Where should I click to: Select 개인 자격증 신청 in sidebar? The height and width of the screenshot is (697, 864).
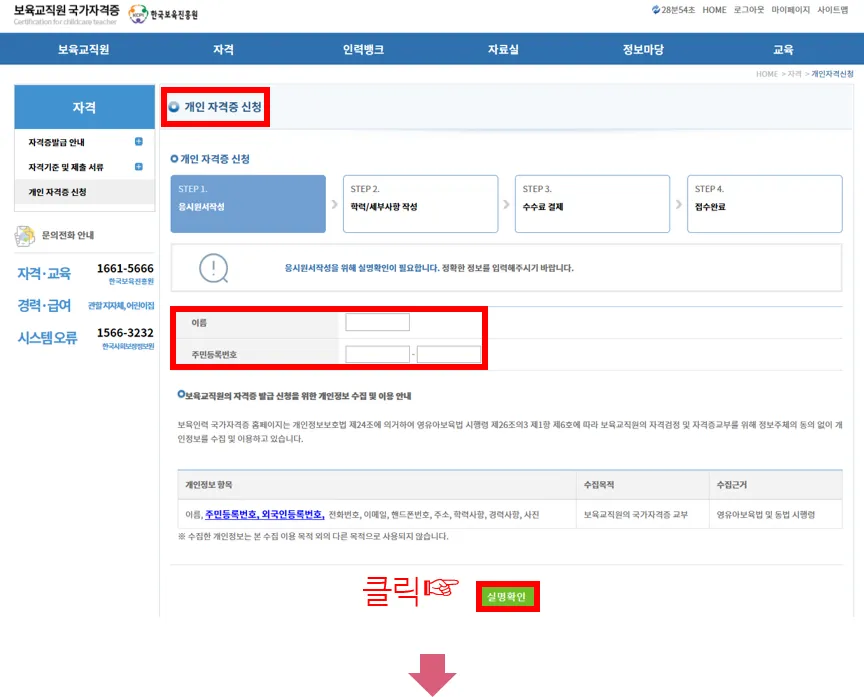pyautogui.click(x=57, y=192)
